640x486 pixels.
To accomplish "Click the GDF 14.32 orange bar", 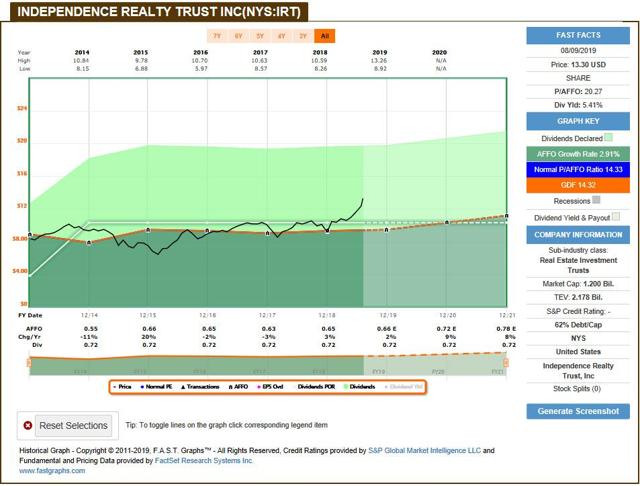I will point(578,185).
